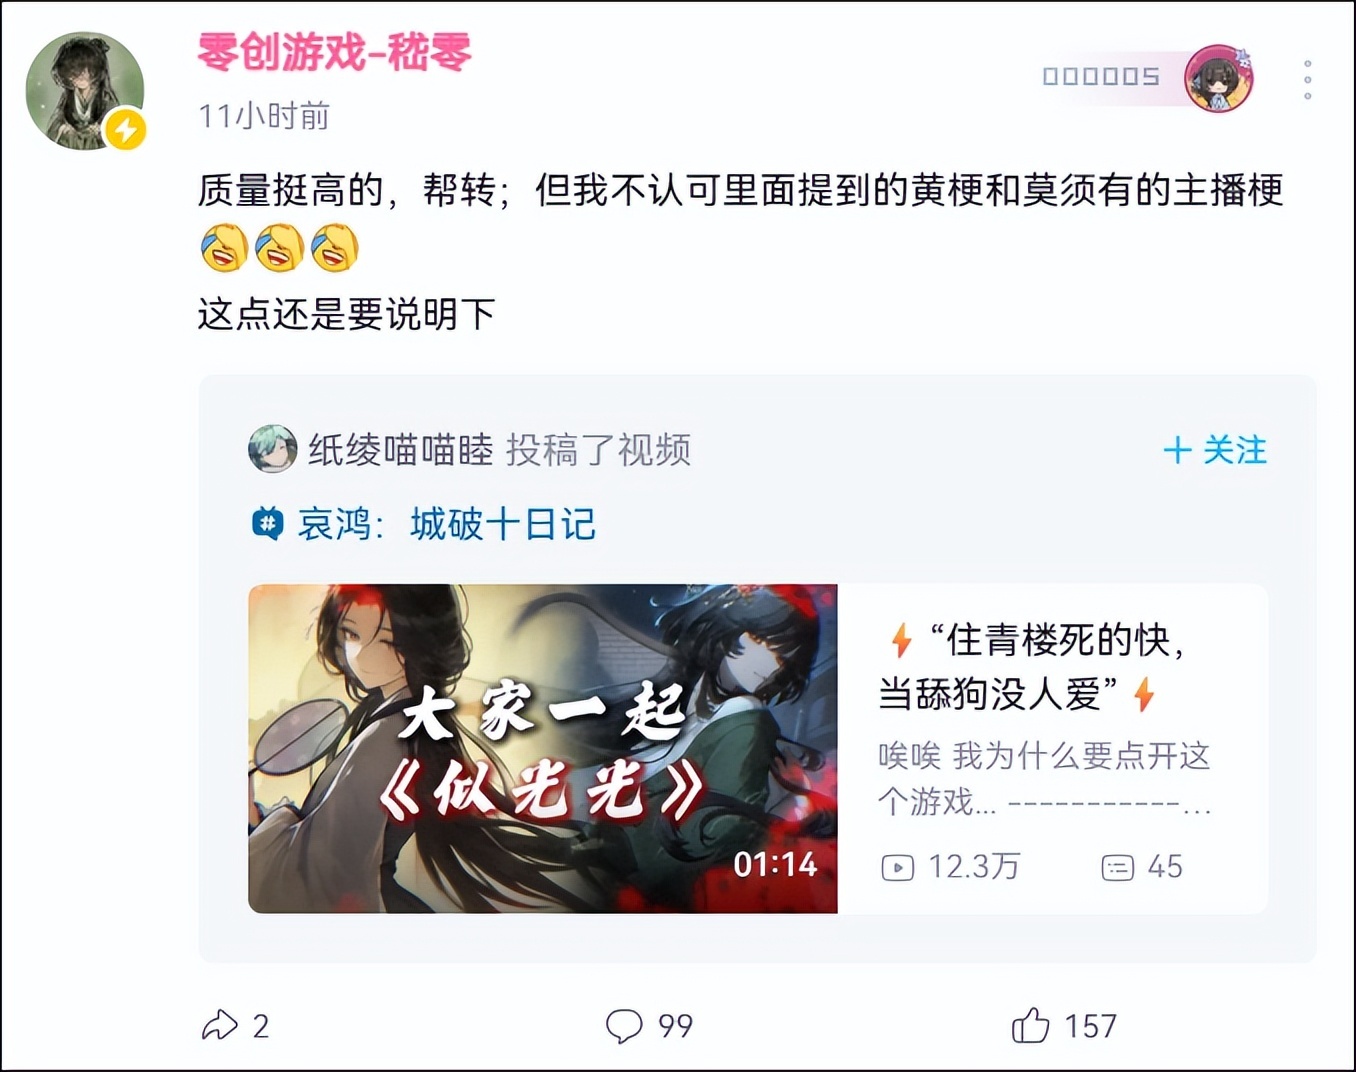The width and height of the screenshot is (1356, 1072).
Task: Click the danmaku count icon beside 45
Action: click(x=1117, y=867)
